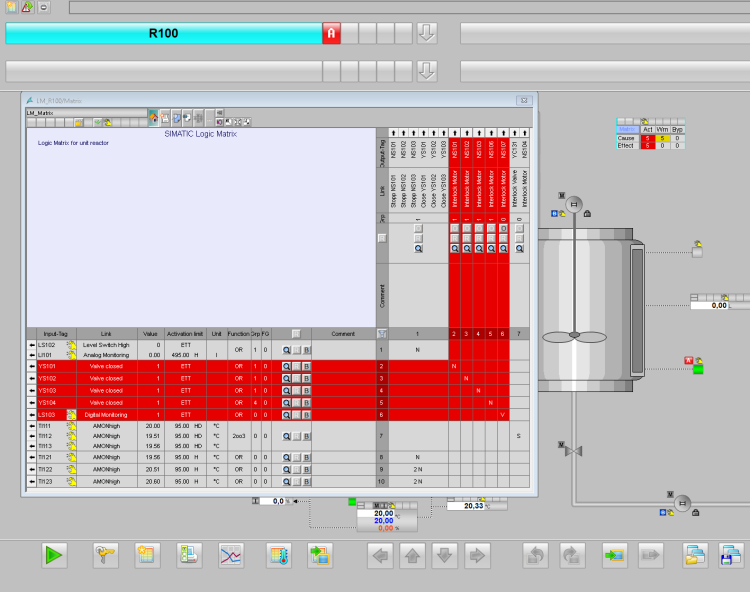The image size is (750, 592).
Task: Click the magnifier in row TI121
Action: (286, 457)
